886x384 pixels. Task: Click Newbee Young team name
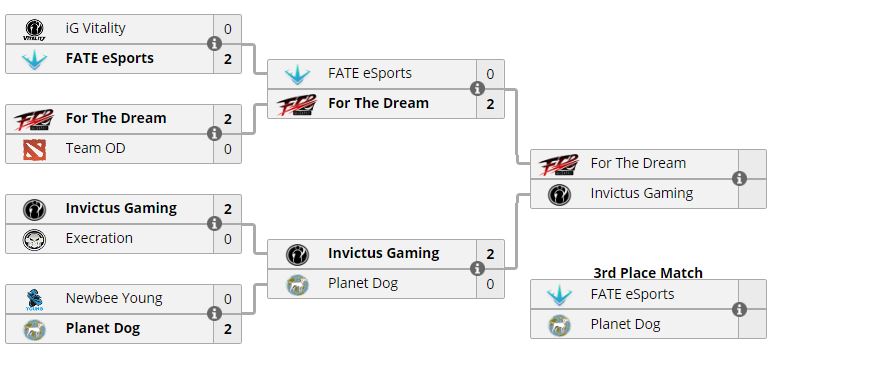(114, 298)
